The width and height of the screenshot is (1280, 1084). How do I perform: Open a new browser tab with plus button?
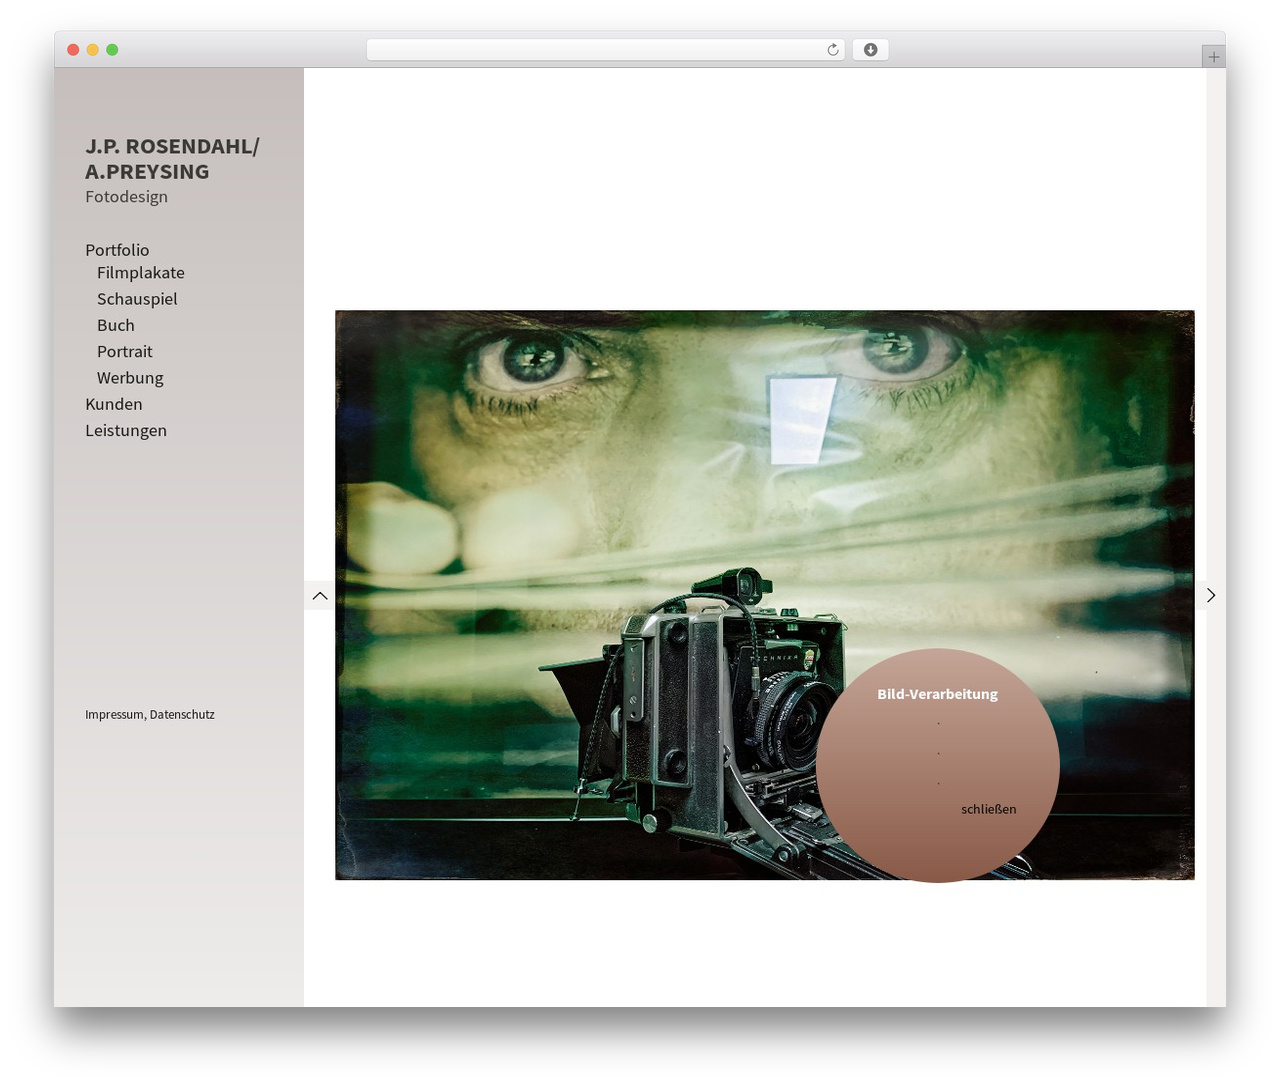[x=1213, y=57]
